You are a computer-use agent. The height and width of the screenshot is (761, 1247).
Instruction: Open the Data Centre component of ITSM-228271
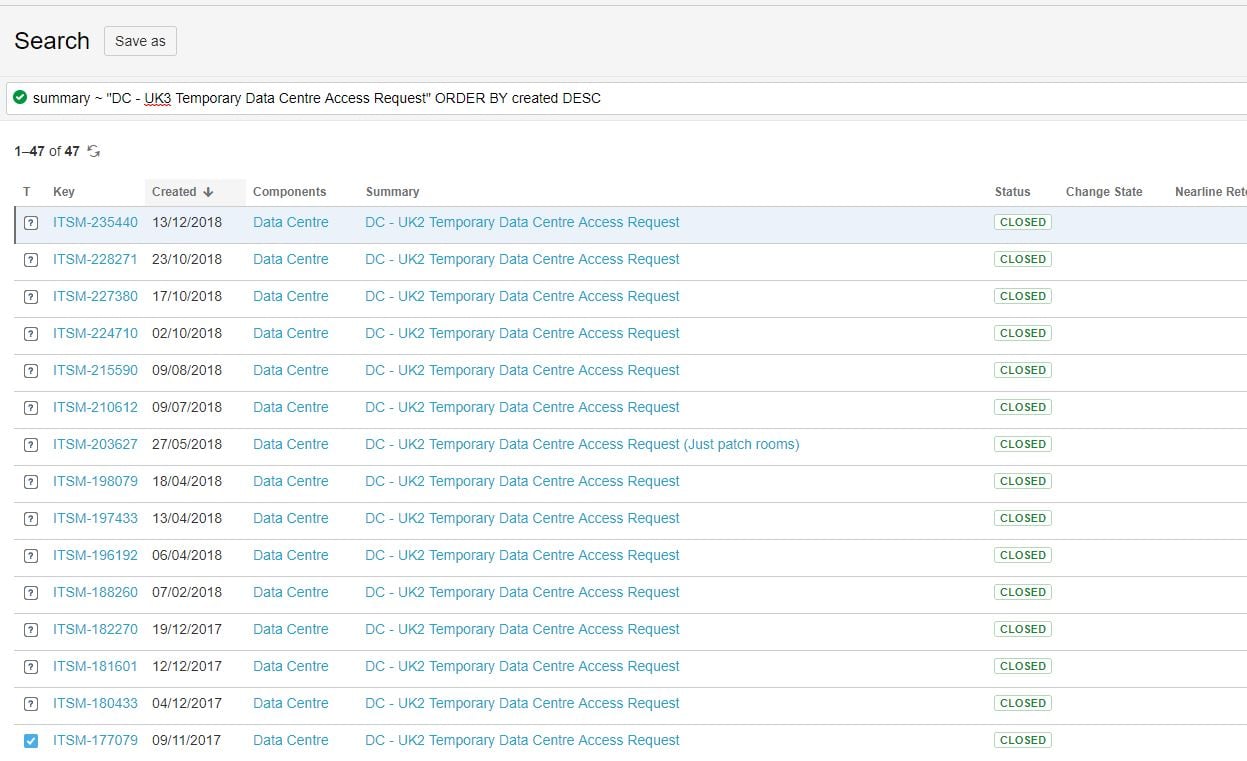[291, 259]
